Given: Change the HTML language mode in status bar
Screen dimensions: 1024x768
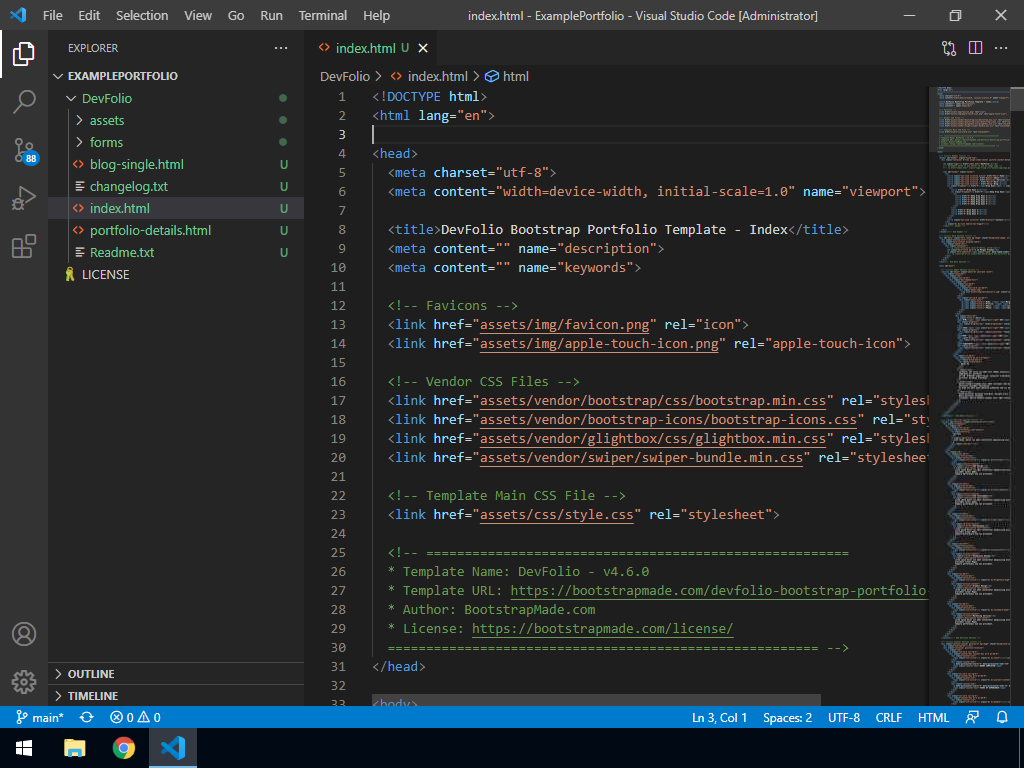Looking at the screenshot, I should 933,717.
